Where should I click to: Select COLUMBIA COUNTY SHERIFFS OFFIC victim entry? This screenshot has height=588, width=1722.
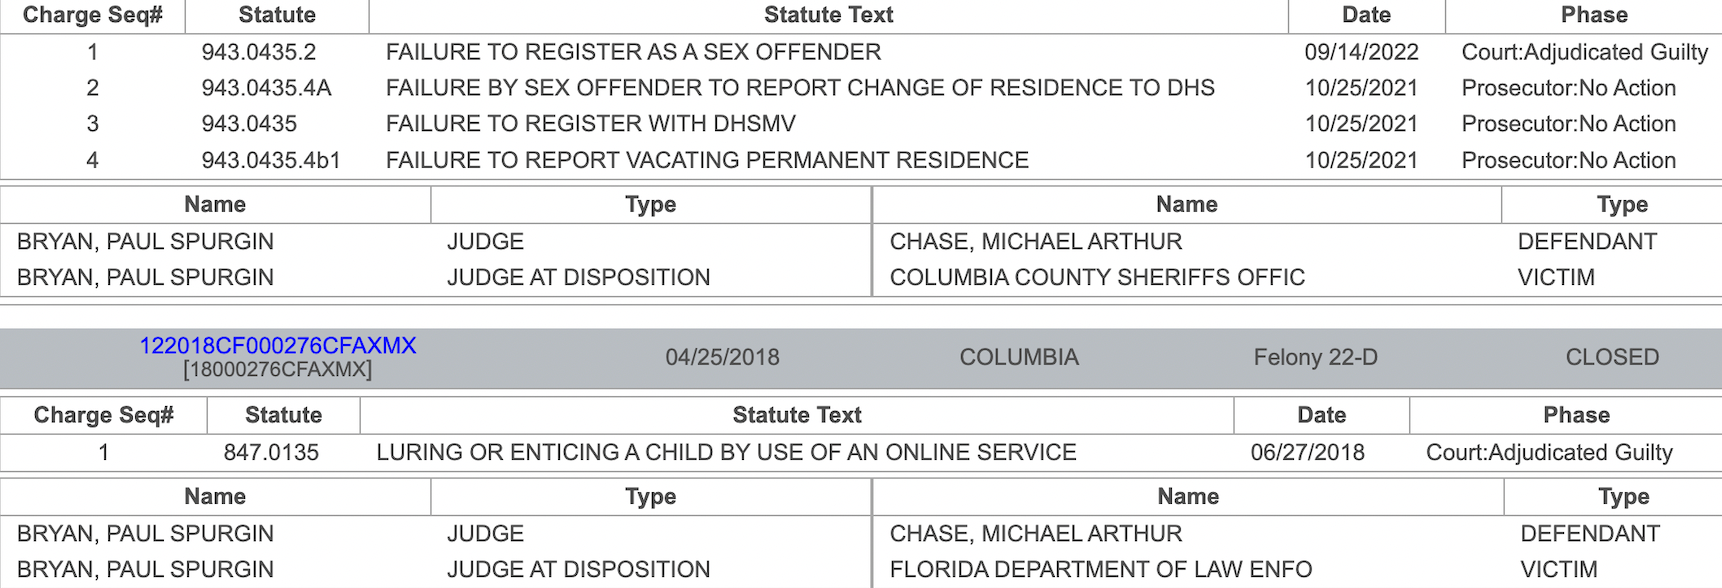point(1097,277)
